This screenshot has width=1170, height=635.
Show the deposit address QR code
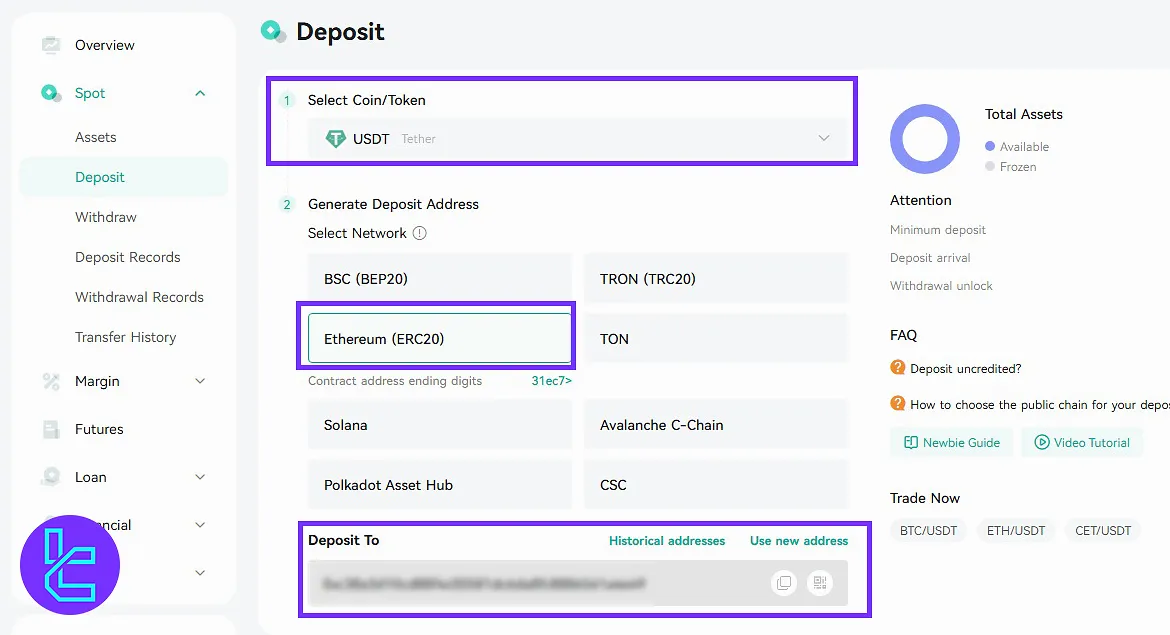click(820, 583)
